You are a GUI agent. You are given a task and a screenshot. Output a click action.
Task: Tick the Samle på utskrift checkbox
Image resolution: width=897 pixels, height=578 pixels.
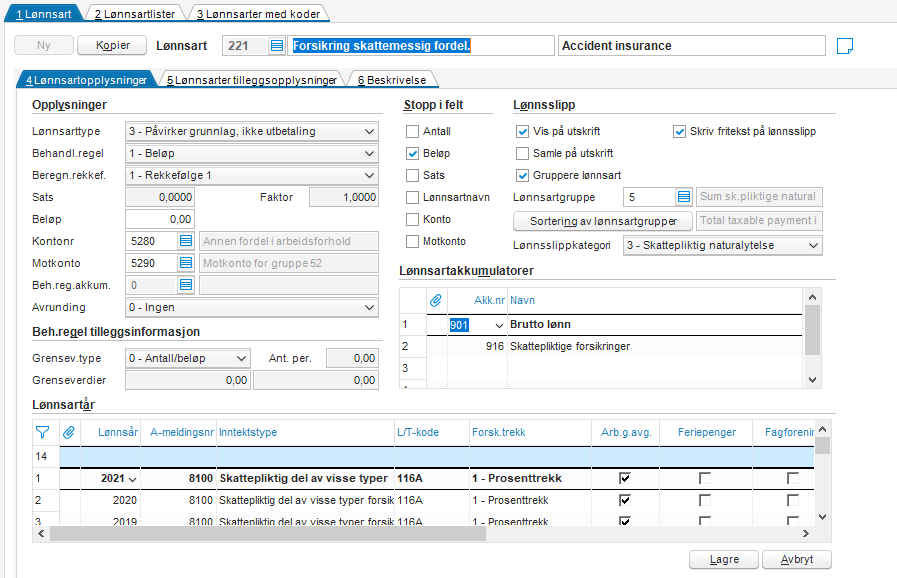click(x=522, y=154)
